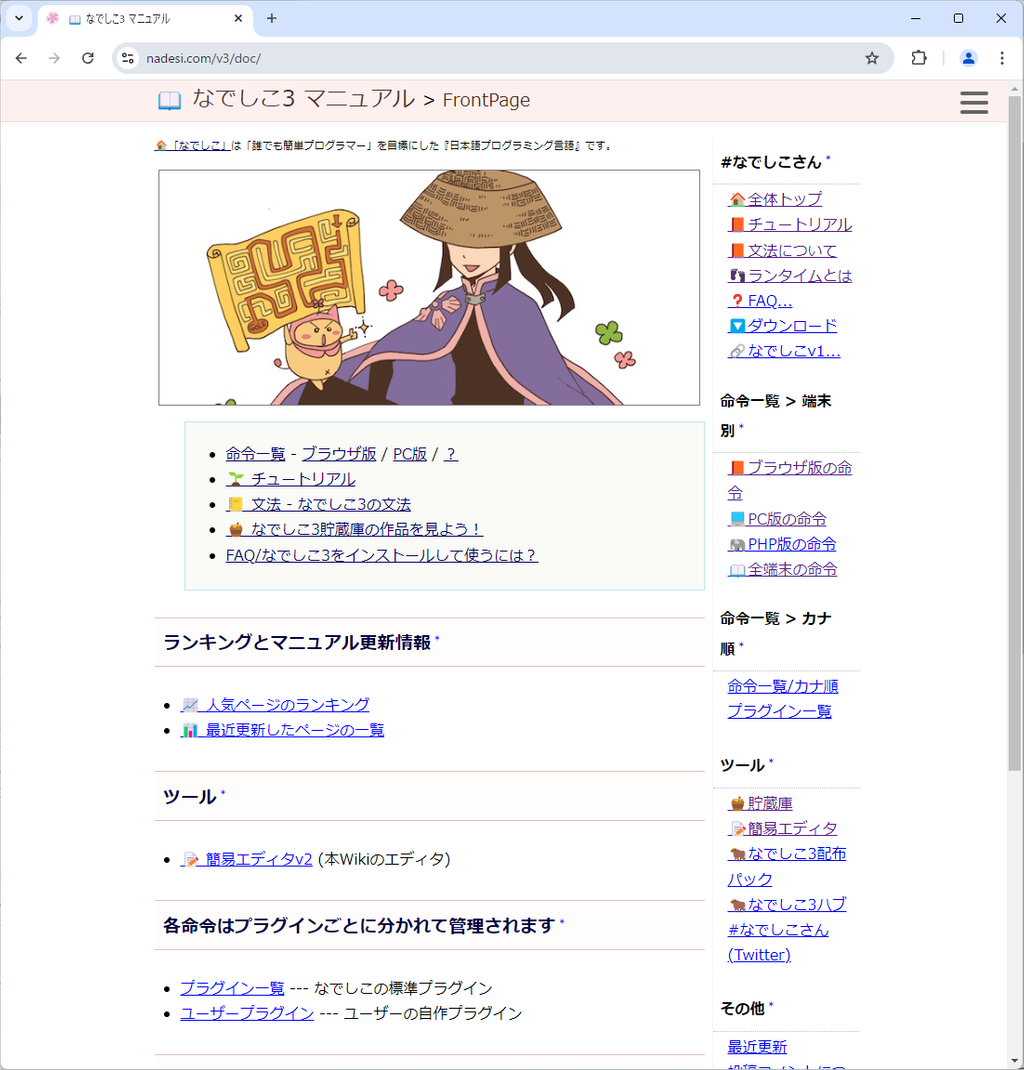Open the チュートリアル link in main list
The height and width of the screenshot is (1070, 1024).
[x=291, y=479]
